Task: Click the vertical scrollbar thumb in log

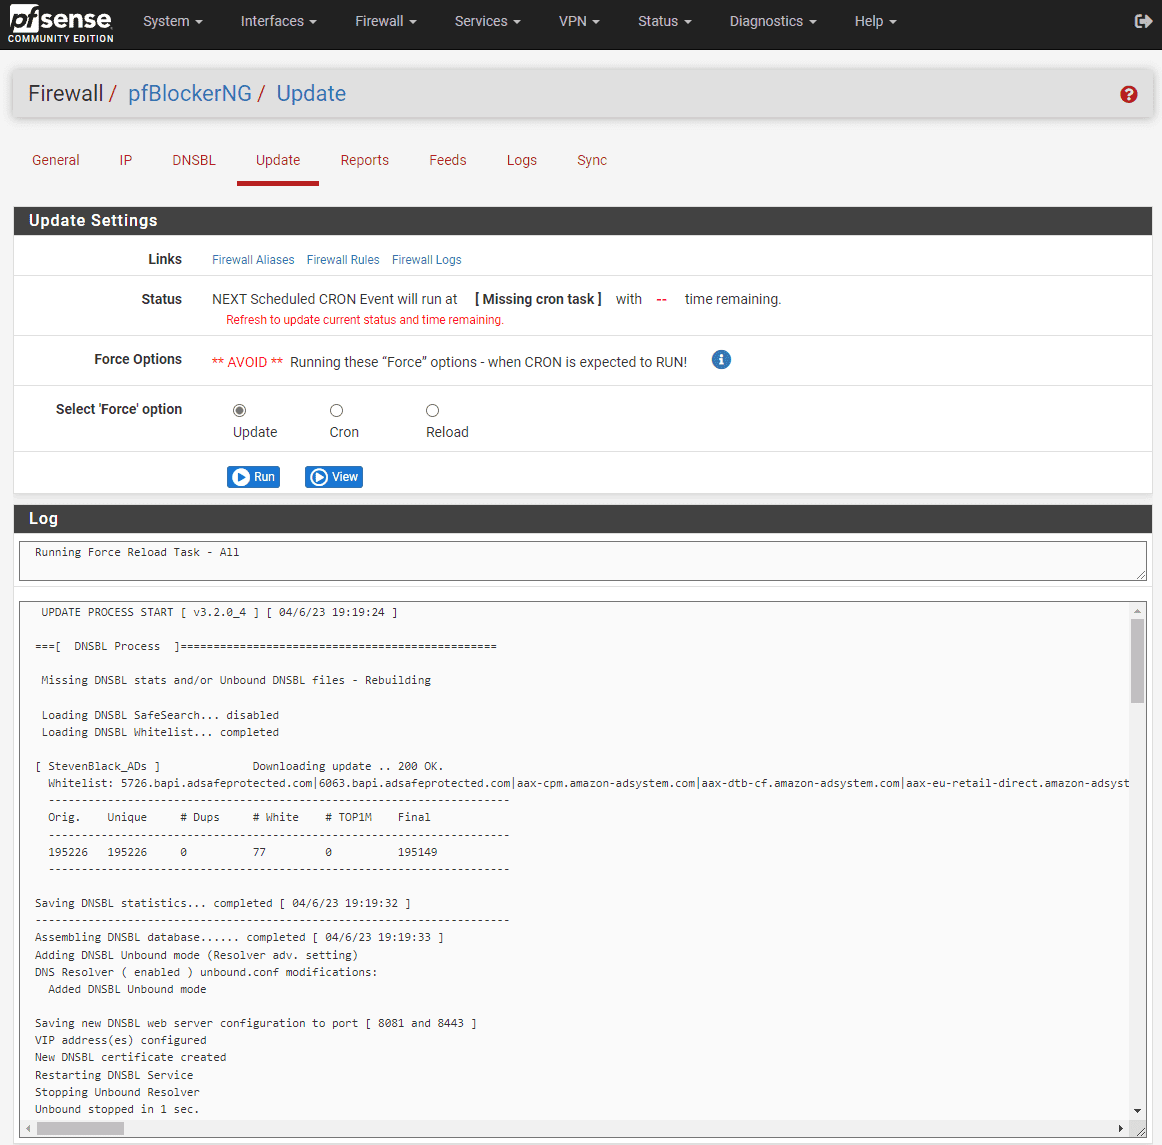Action: pyautogui.click(x=1137, y=661)
